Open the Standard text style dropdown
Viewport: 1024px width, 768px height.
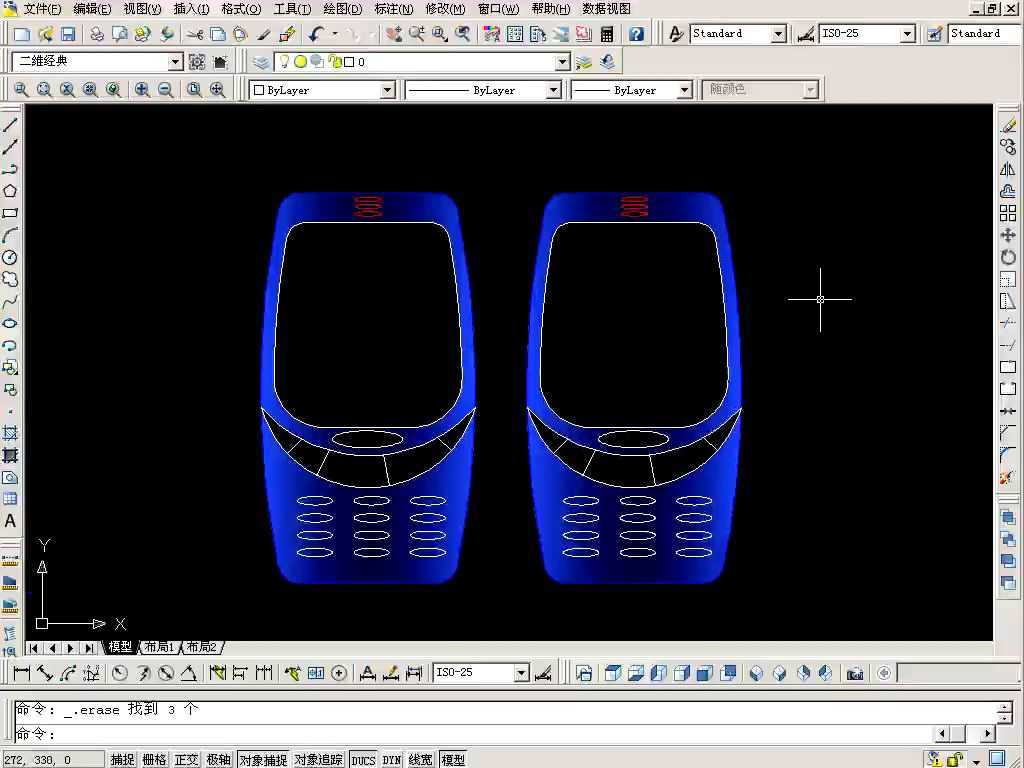(x=778, y=34)
